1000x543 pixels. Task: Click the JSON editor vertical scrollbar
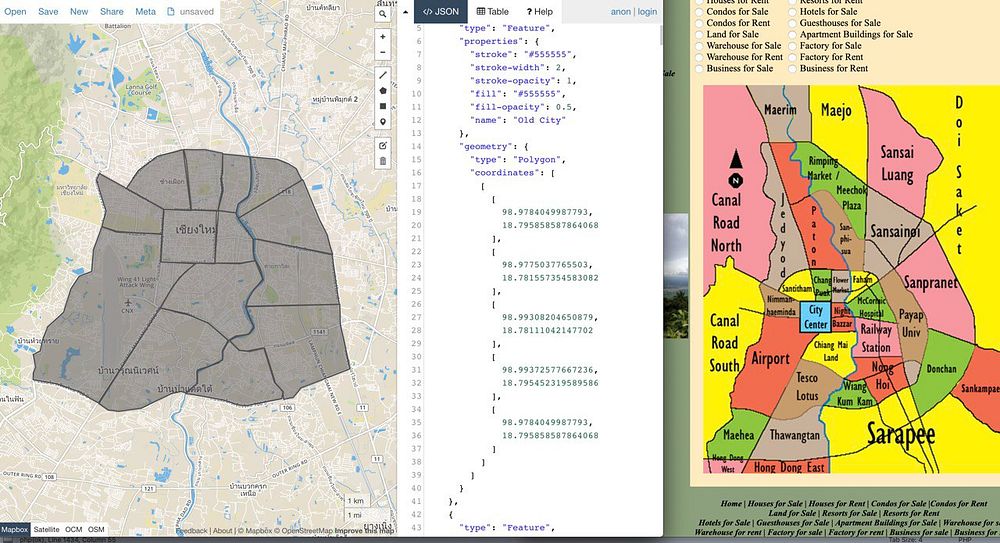[x=661, y=35]
